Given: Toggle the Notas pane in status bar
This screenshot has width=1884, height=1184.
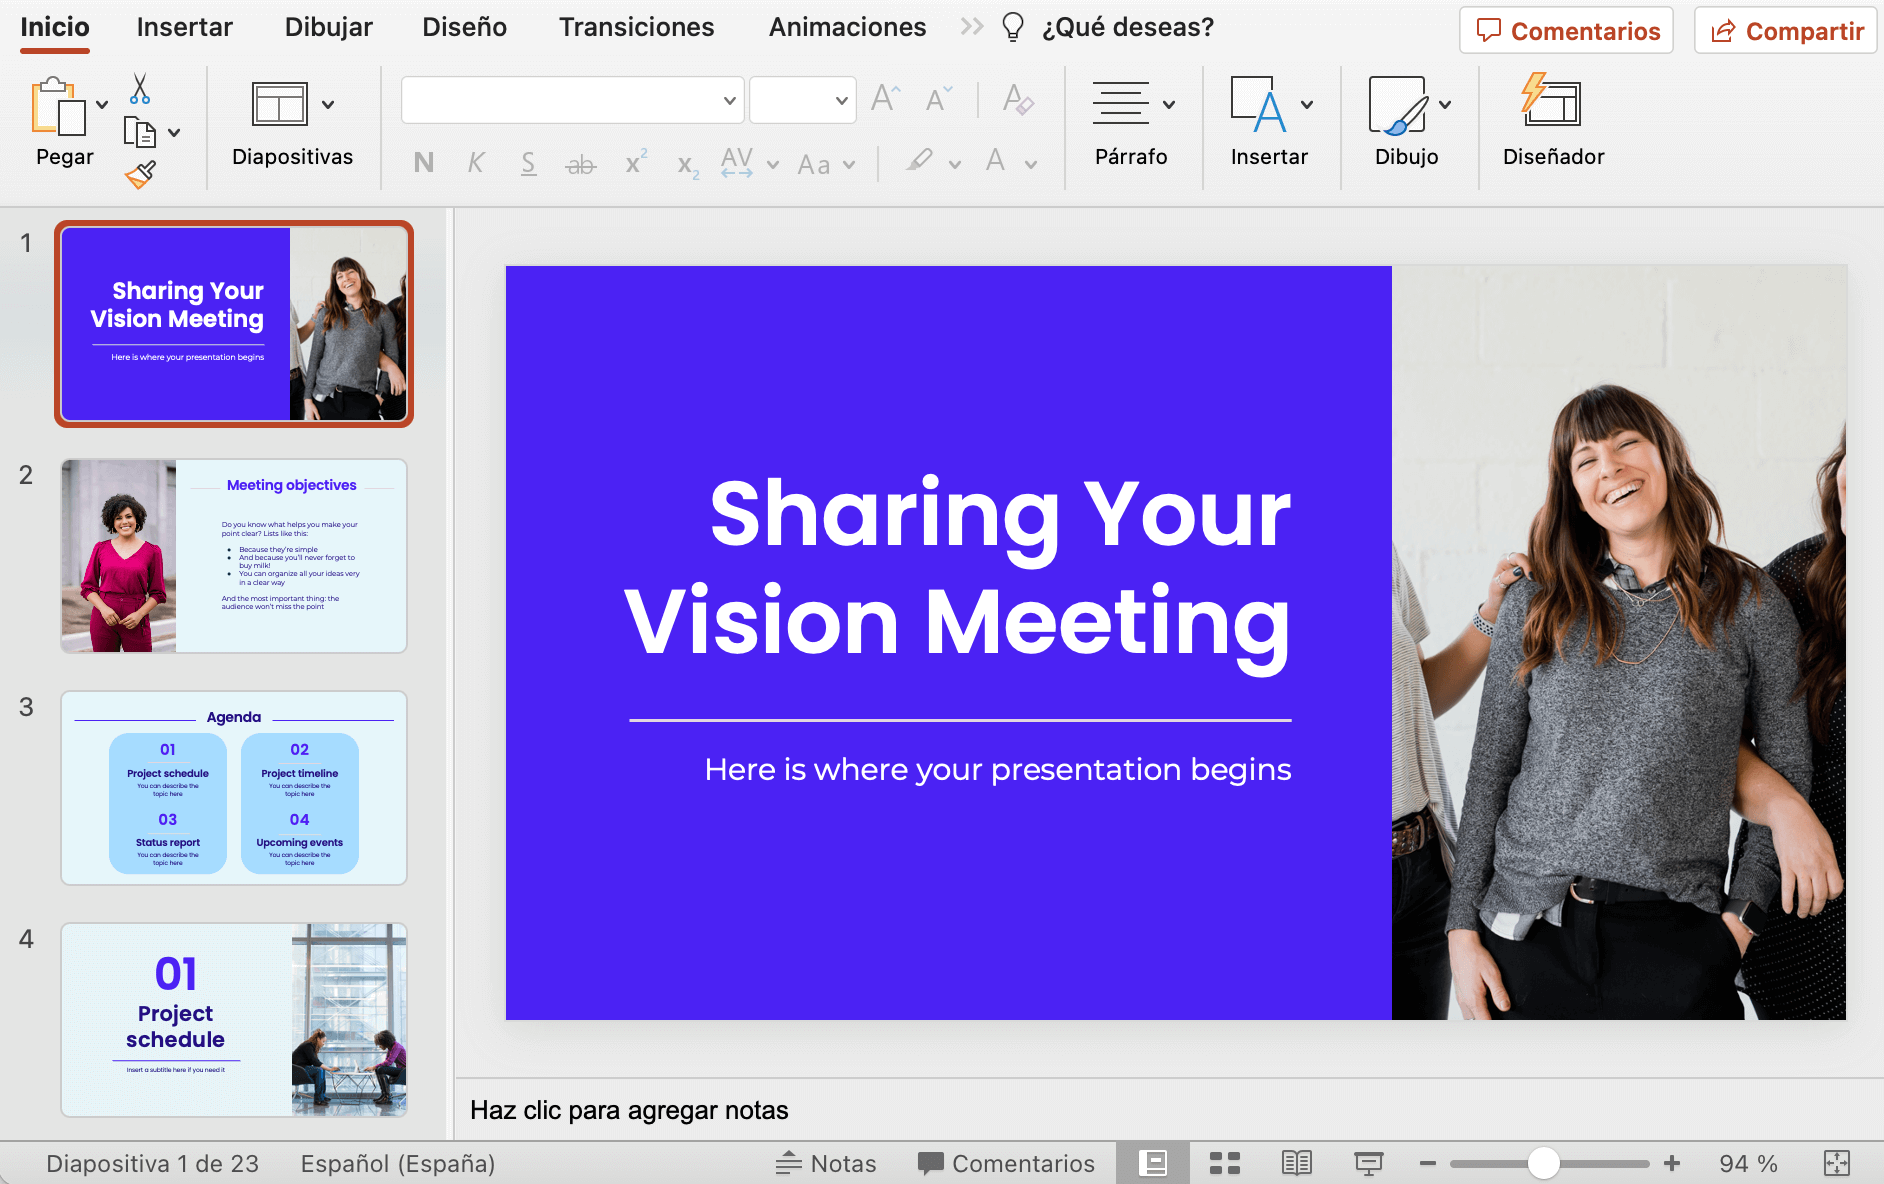Looking at the screenshot, I should 826,1163.
